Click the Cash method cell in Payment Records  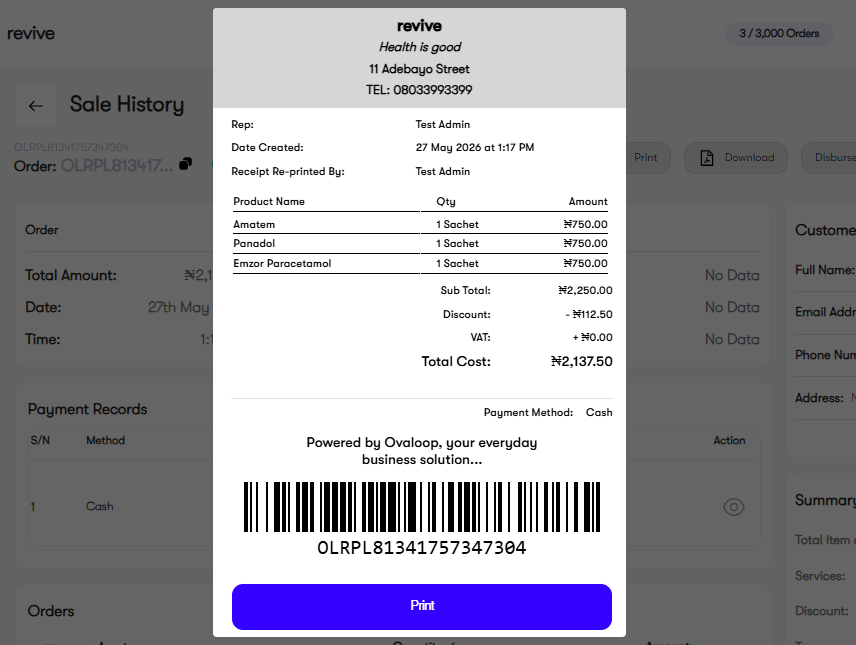coord(99,506)
